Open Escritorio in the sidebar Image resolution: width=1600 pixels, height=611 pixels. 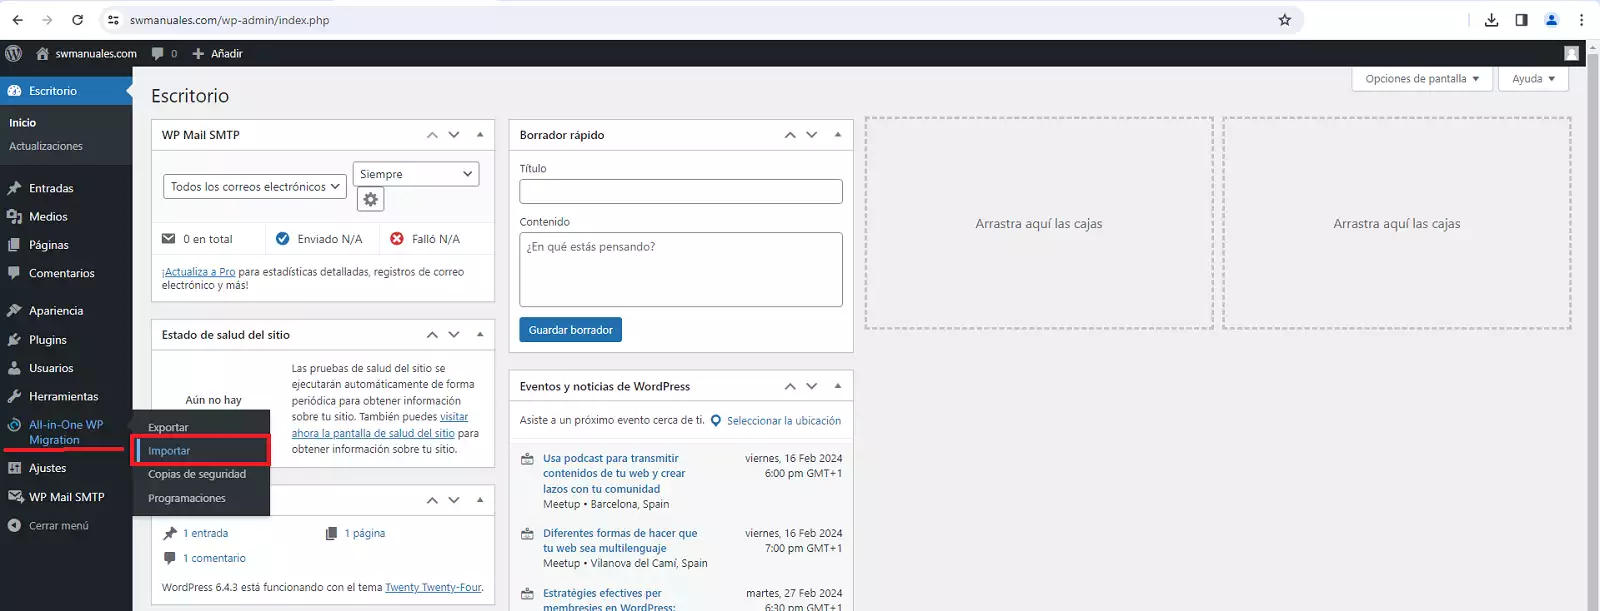pyautogui.click(x=66, y=91)
